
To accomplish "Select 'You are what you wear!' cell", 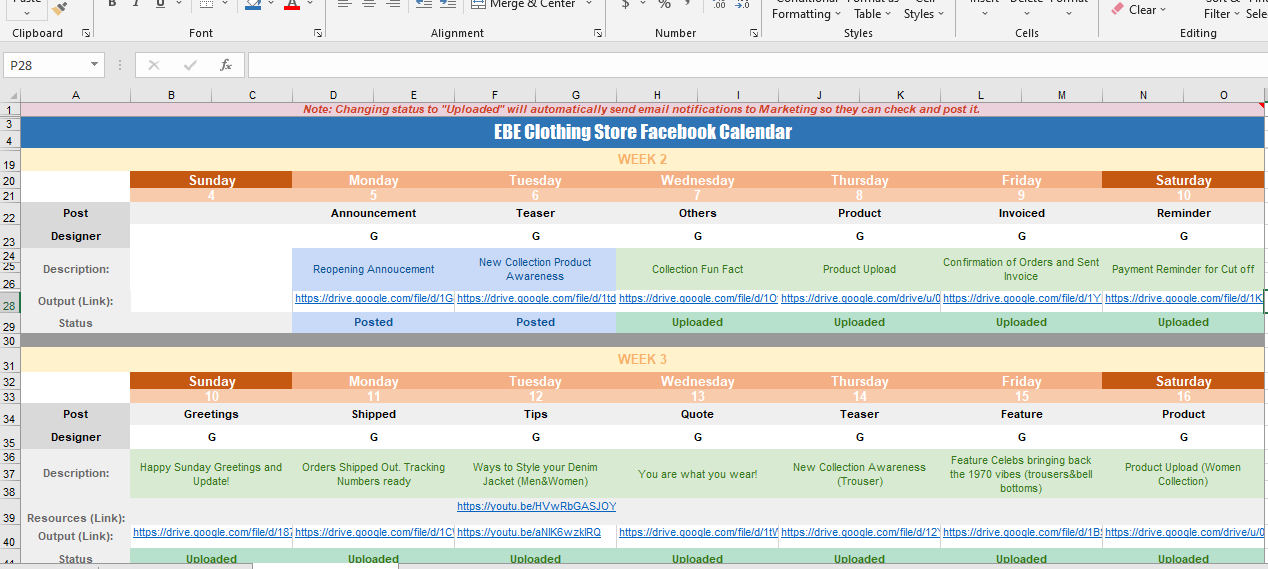I will coord(698,474).
